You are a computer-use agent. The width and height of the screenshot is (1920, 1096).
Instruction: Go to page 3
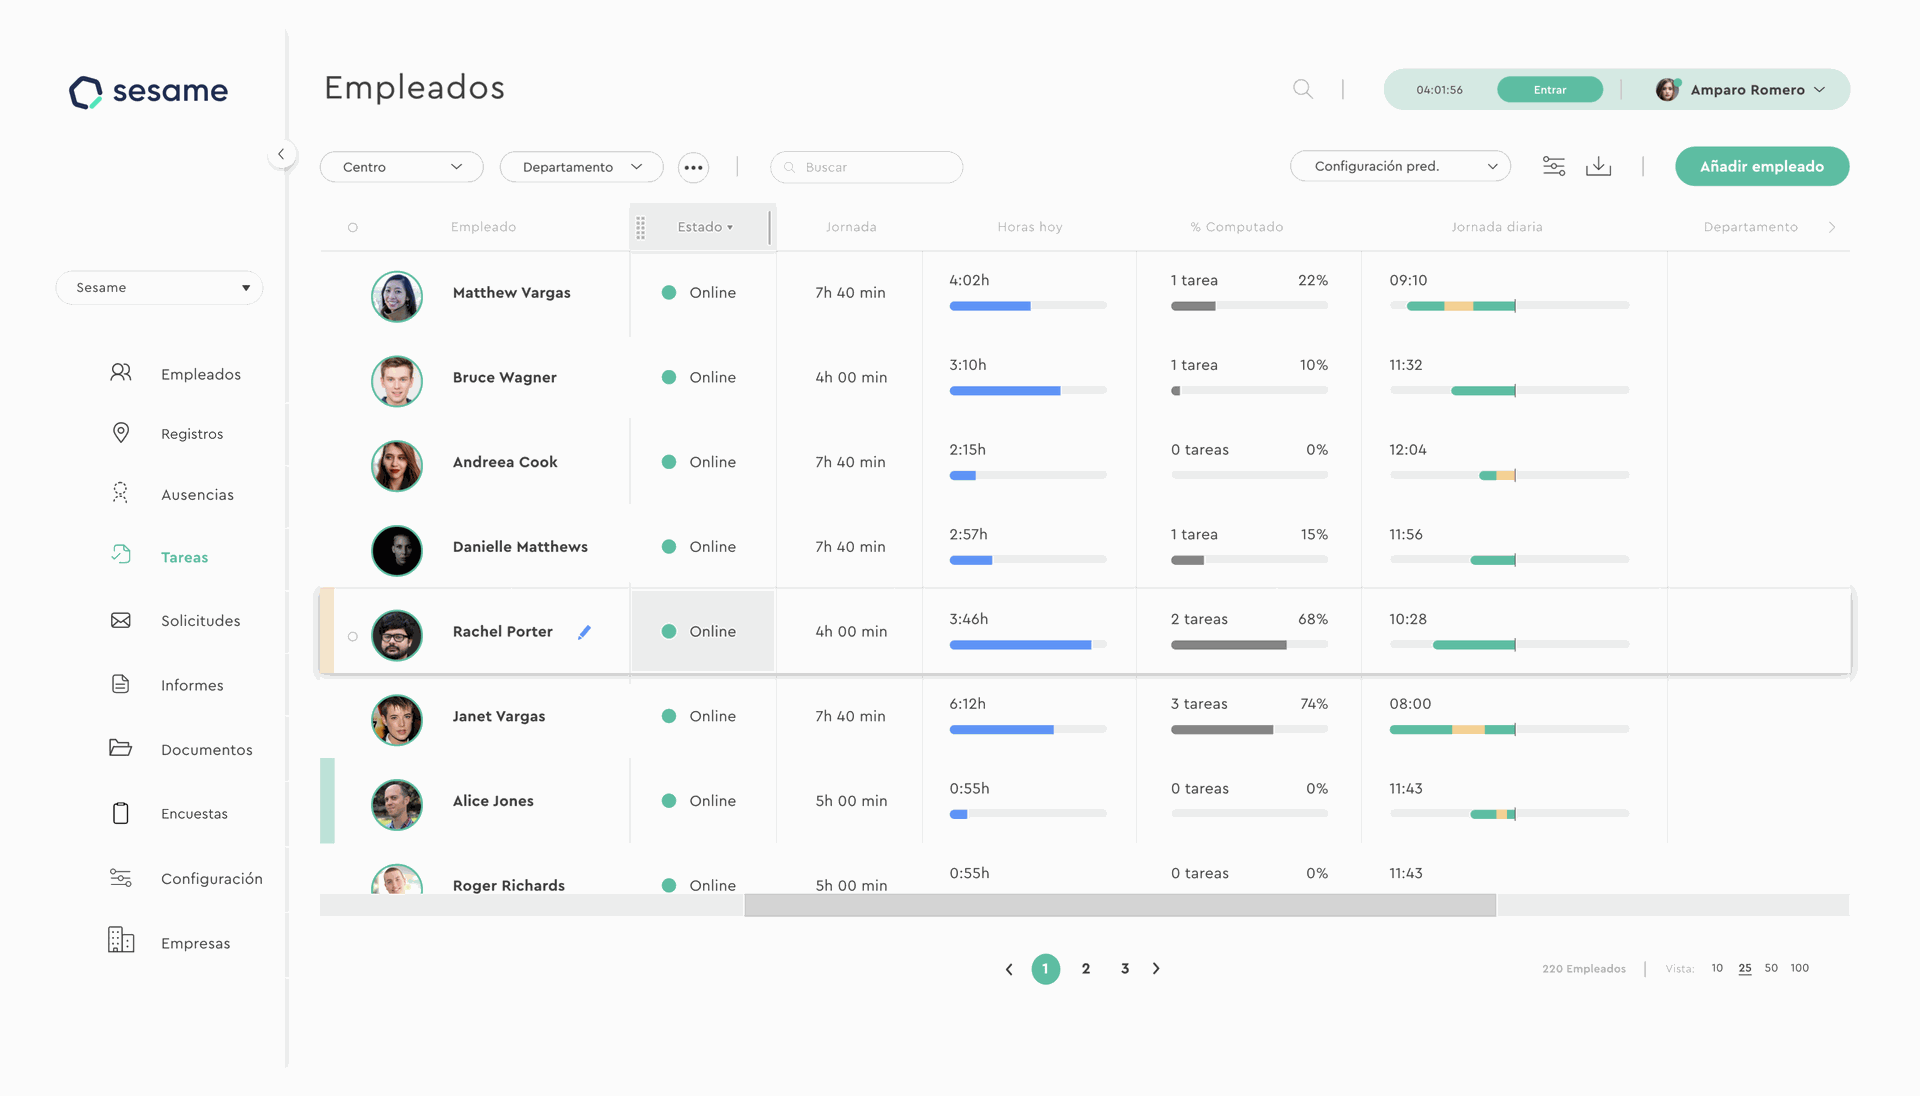[1125, 968]
